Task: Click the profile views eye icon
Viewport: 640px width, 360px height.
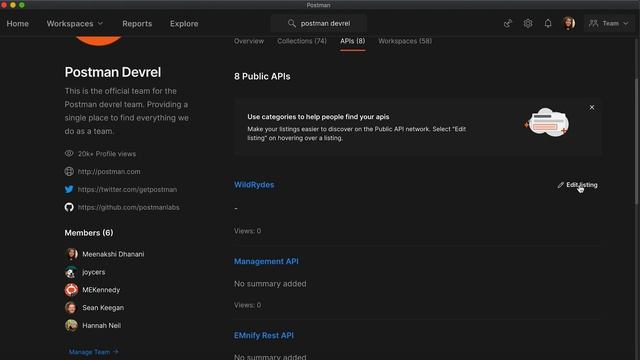Action: [69, 153]
